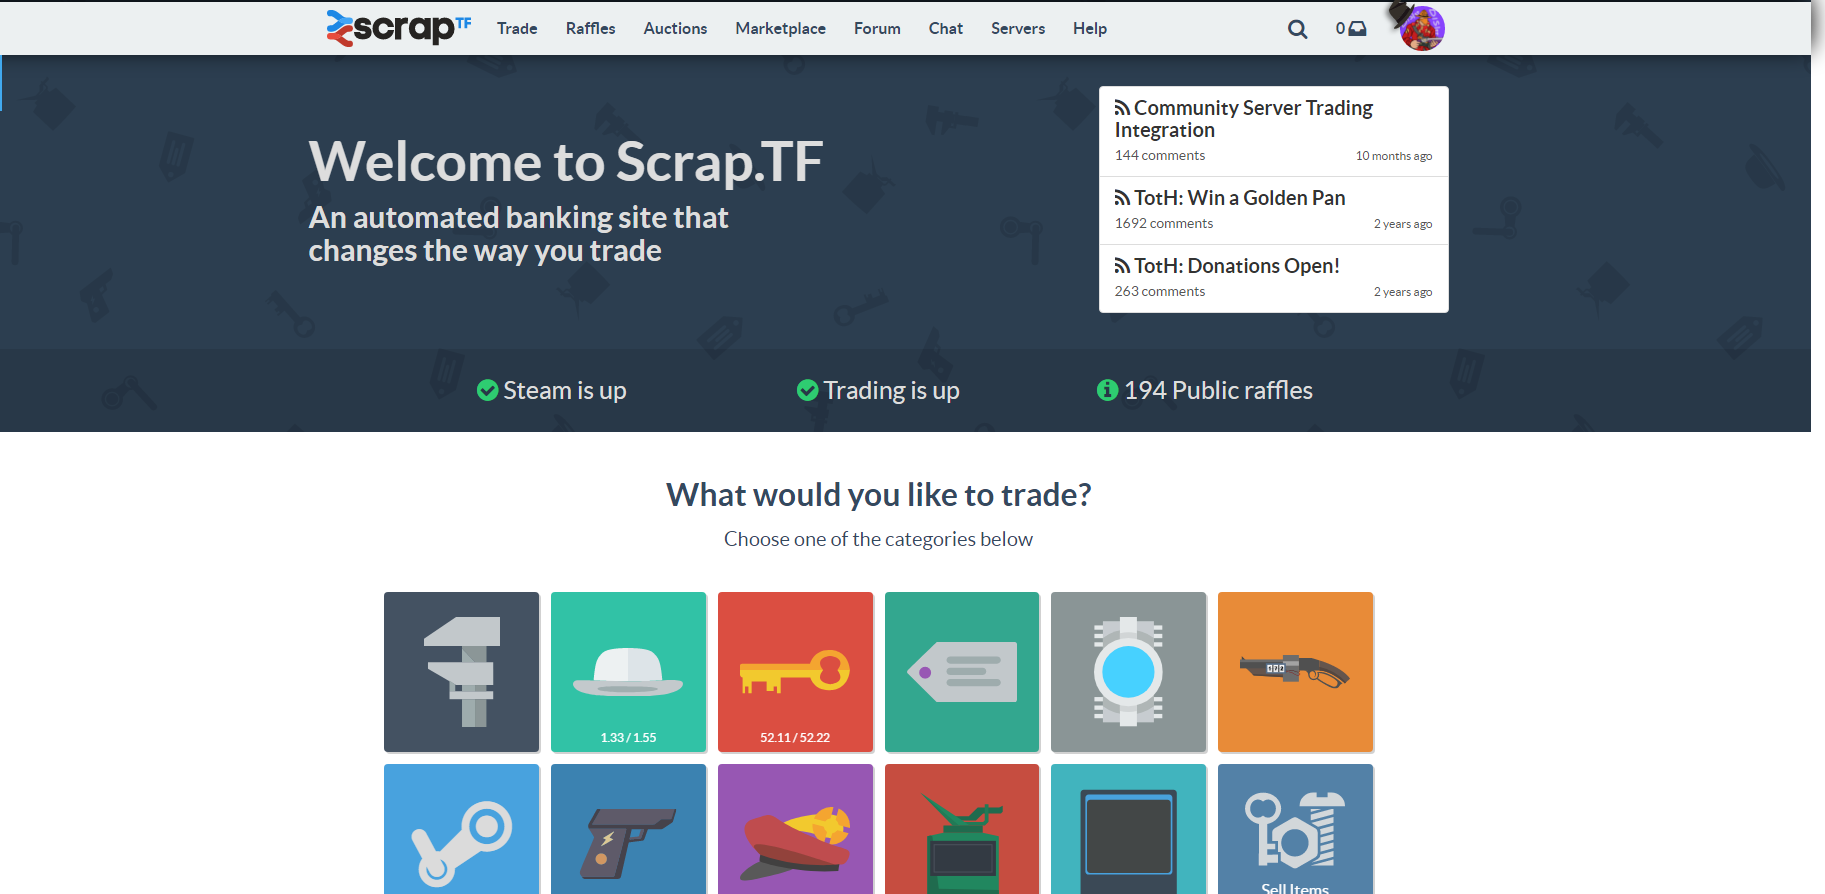This screenshot has width=1825, height=894.
Task: Open the Marketplace menu
Action: coord(781,29)
